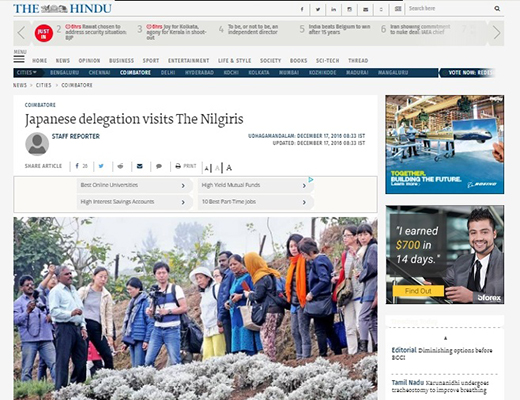520x400 pixels.
Task: Click the Facebook icon in top header
Action: (x=302, y=9)
